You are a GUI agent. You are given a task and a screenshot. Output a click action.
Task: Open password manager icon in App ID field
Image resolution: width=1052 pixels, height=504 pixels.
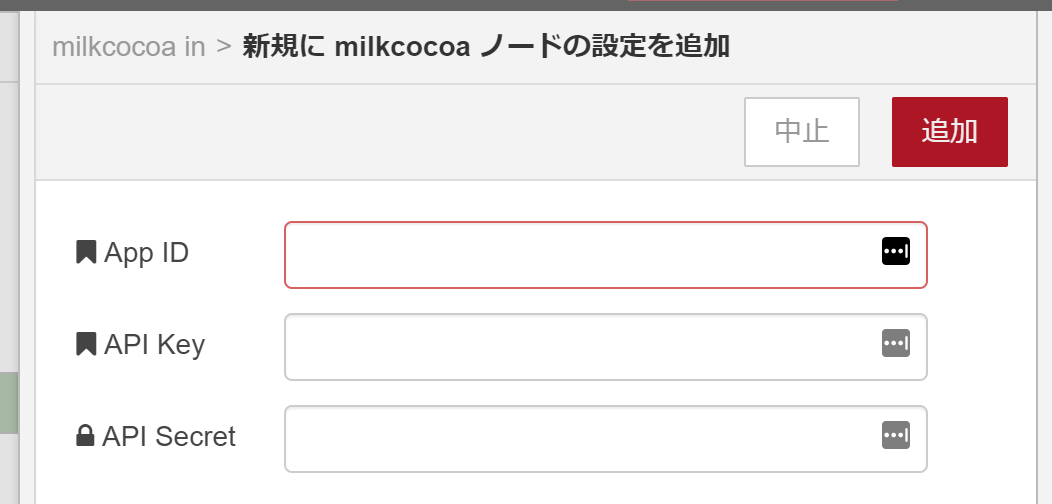[895, 252]
